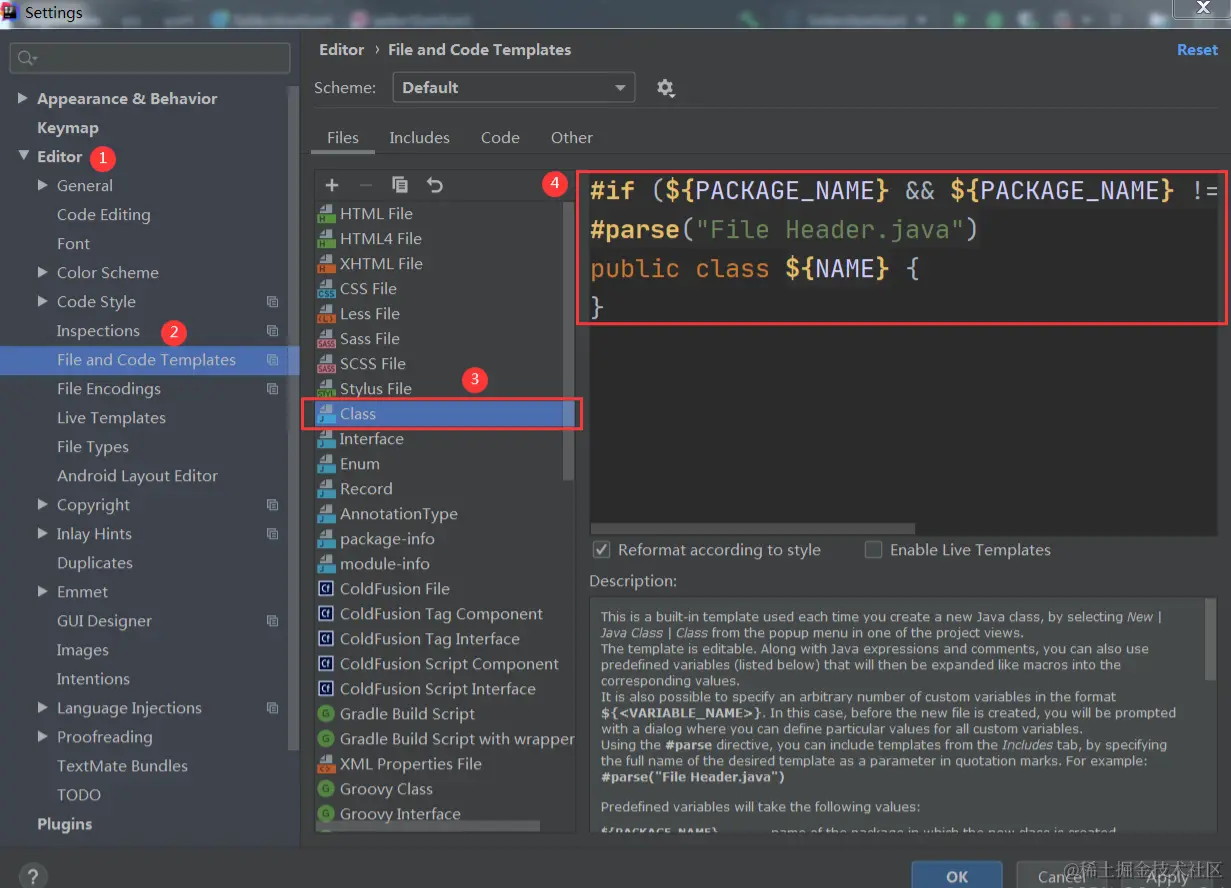
Task: Click the remove template minus icon
Action: [x=365, y=185]
